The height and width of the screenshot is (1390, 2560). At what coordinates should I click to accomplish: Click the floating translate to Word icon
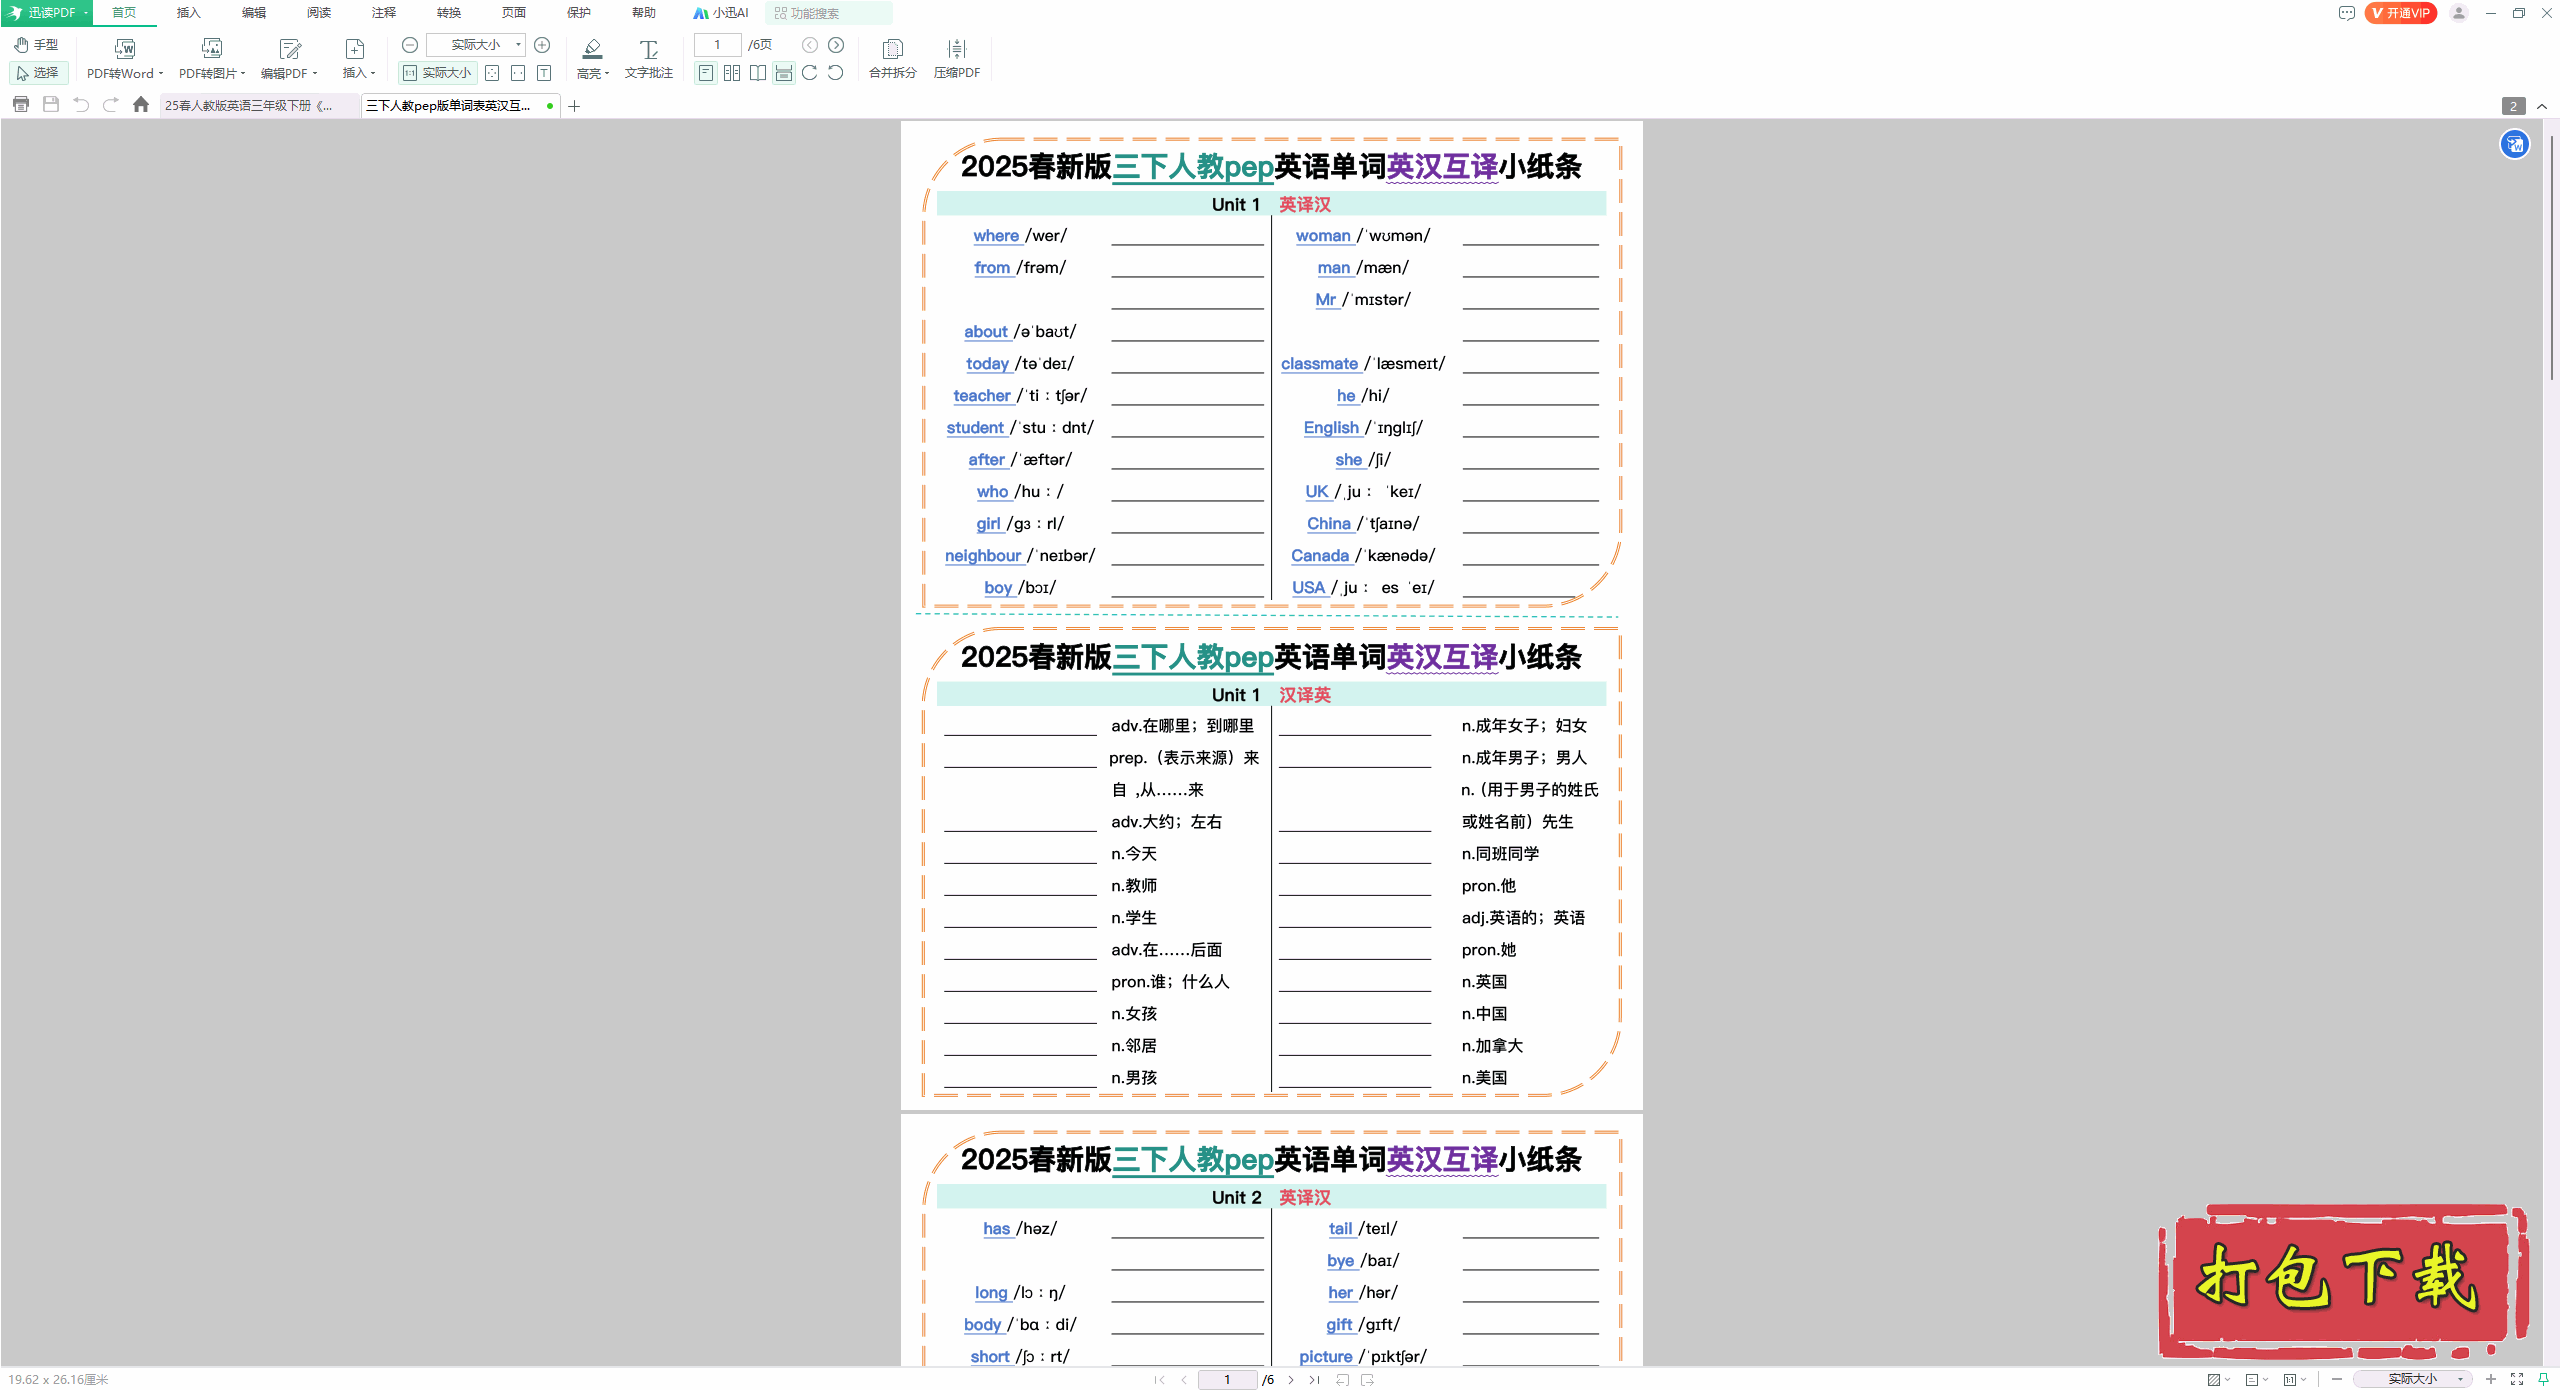coord(2515,145)
